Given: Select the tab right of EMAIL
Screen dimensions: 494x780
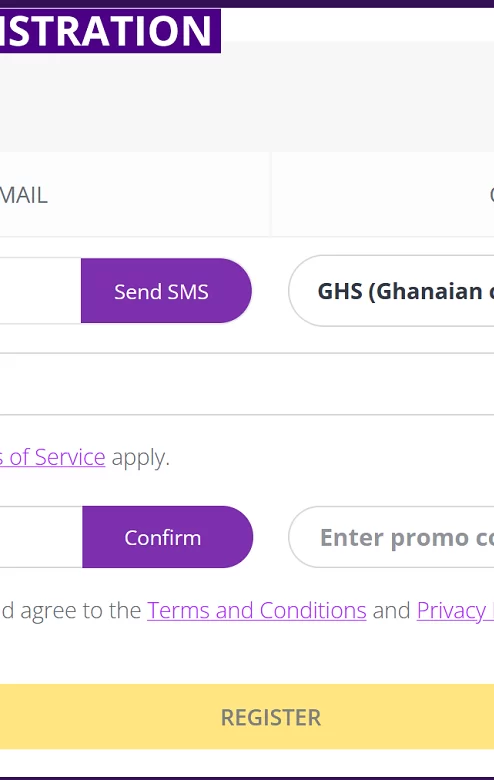Looking at the screenshot, I should 383,195.
